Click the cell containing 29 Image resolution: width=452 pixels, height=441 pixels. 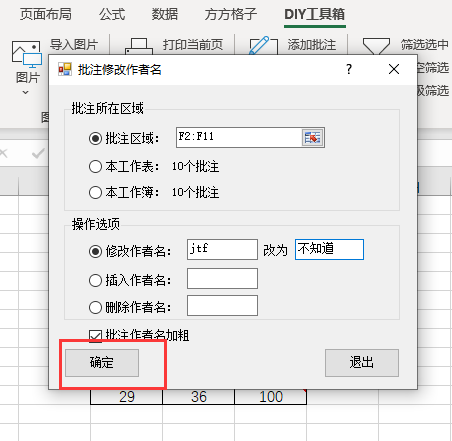(x=127, y=397)
